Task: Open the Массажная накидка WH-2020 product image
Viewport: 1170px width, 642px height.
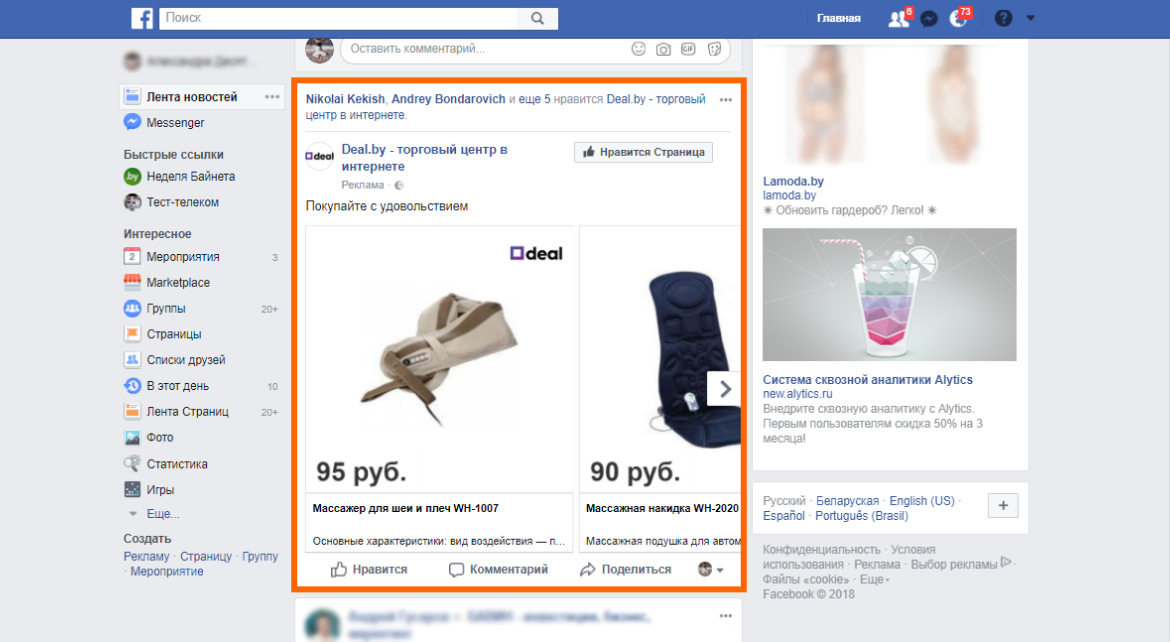Action: tap(660, 359)
